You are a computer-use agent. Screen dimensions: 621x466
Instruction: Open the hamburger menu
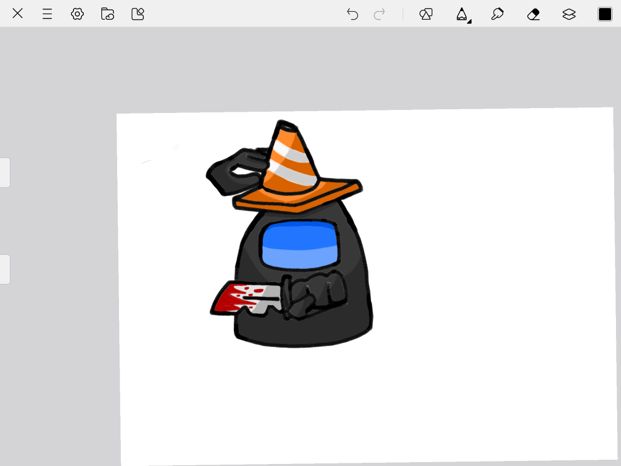tap(47, 14)
